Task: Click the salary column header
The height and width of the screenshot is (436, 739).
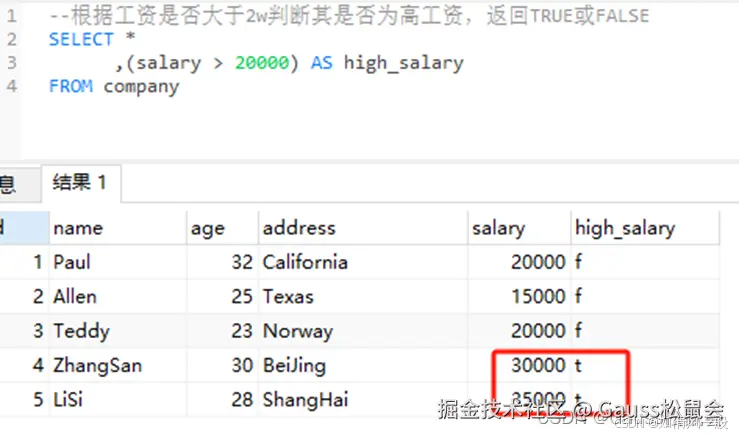Action: [x=519, y=228]
